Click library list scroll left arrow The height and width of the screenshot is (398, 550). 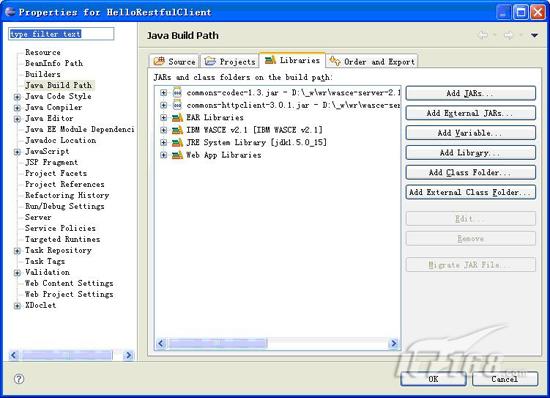[x=161, y=343]
